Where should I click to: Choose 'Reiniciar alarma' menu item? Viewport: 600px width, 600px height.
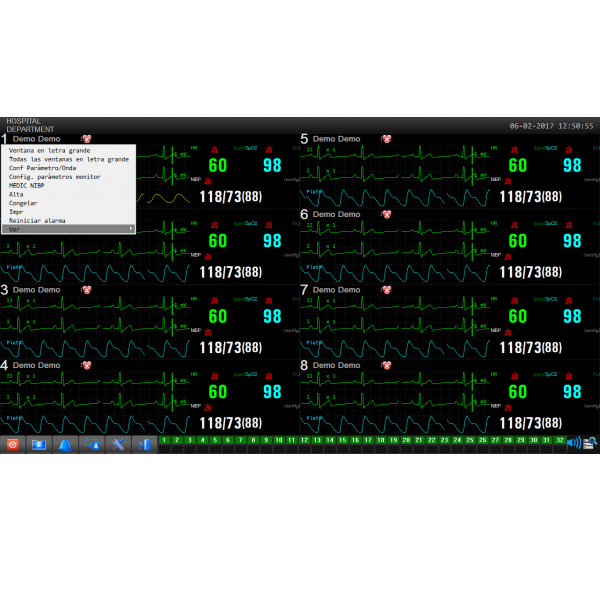68,221
